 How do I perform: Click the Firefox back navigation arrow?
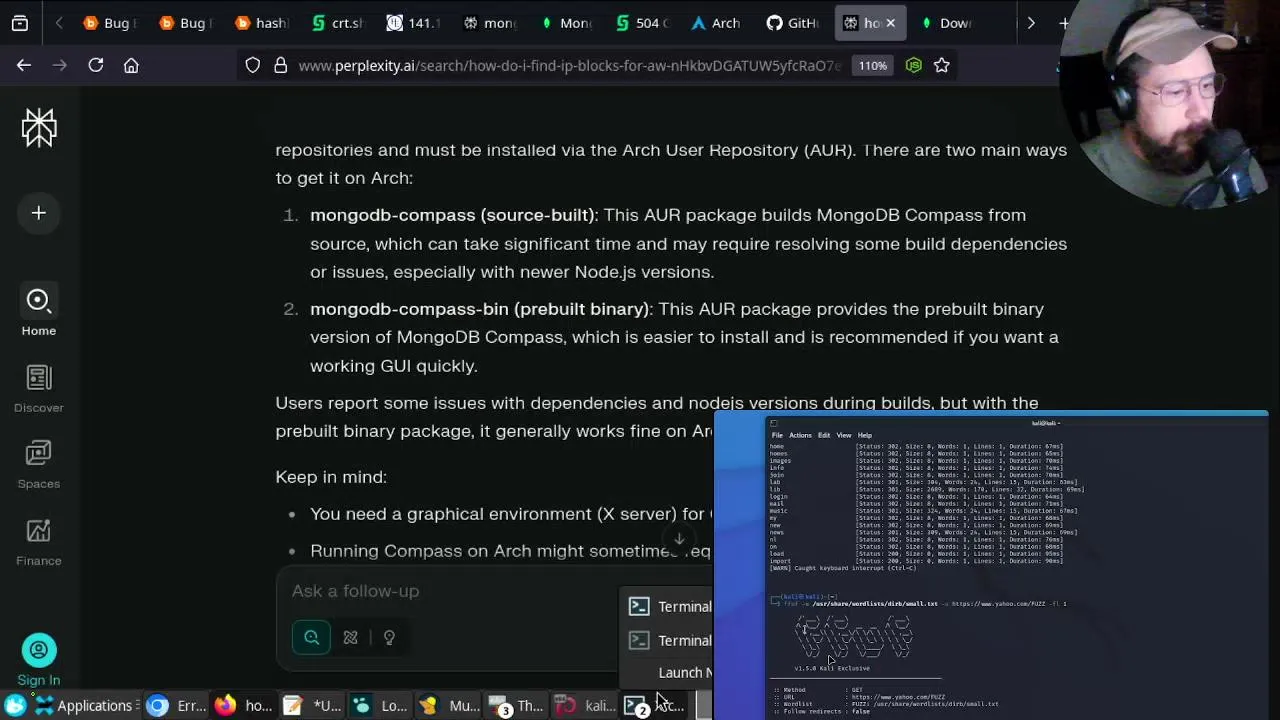click(24, 65)
